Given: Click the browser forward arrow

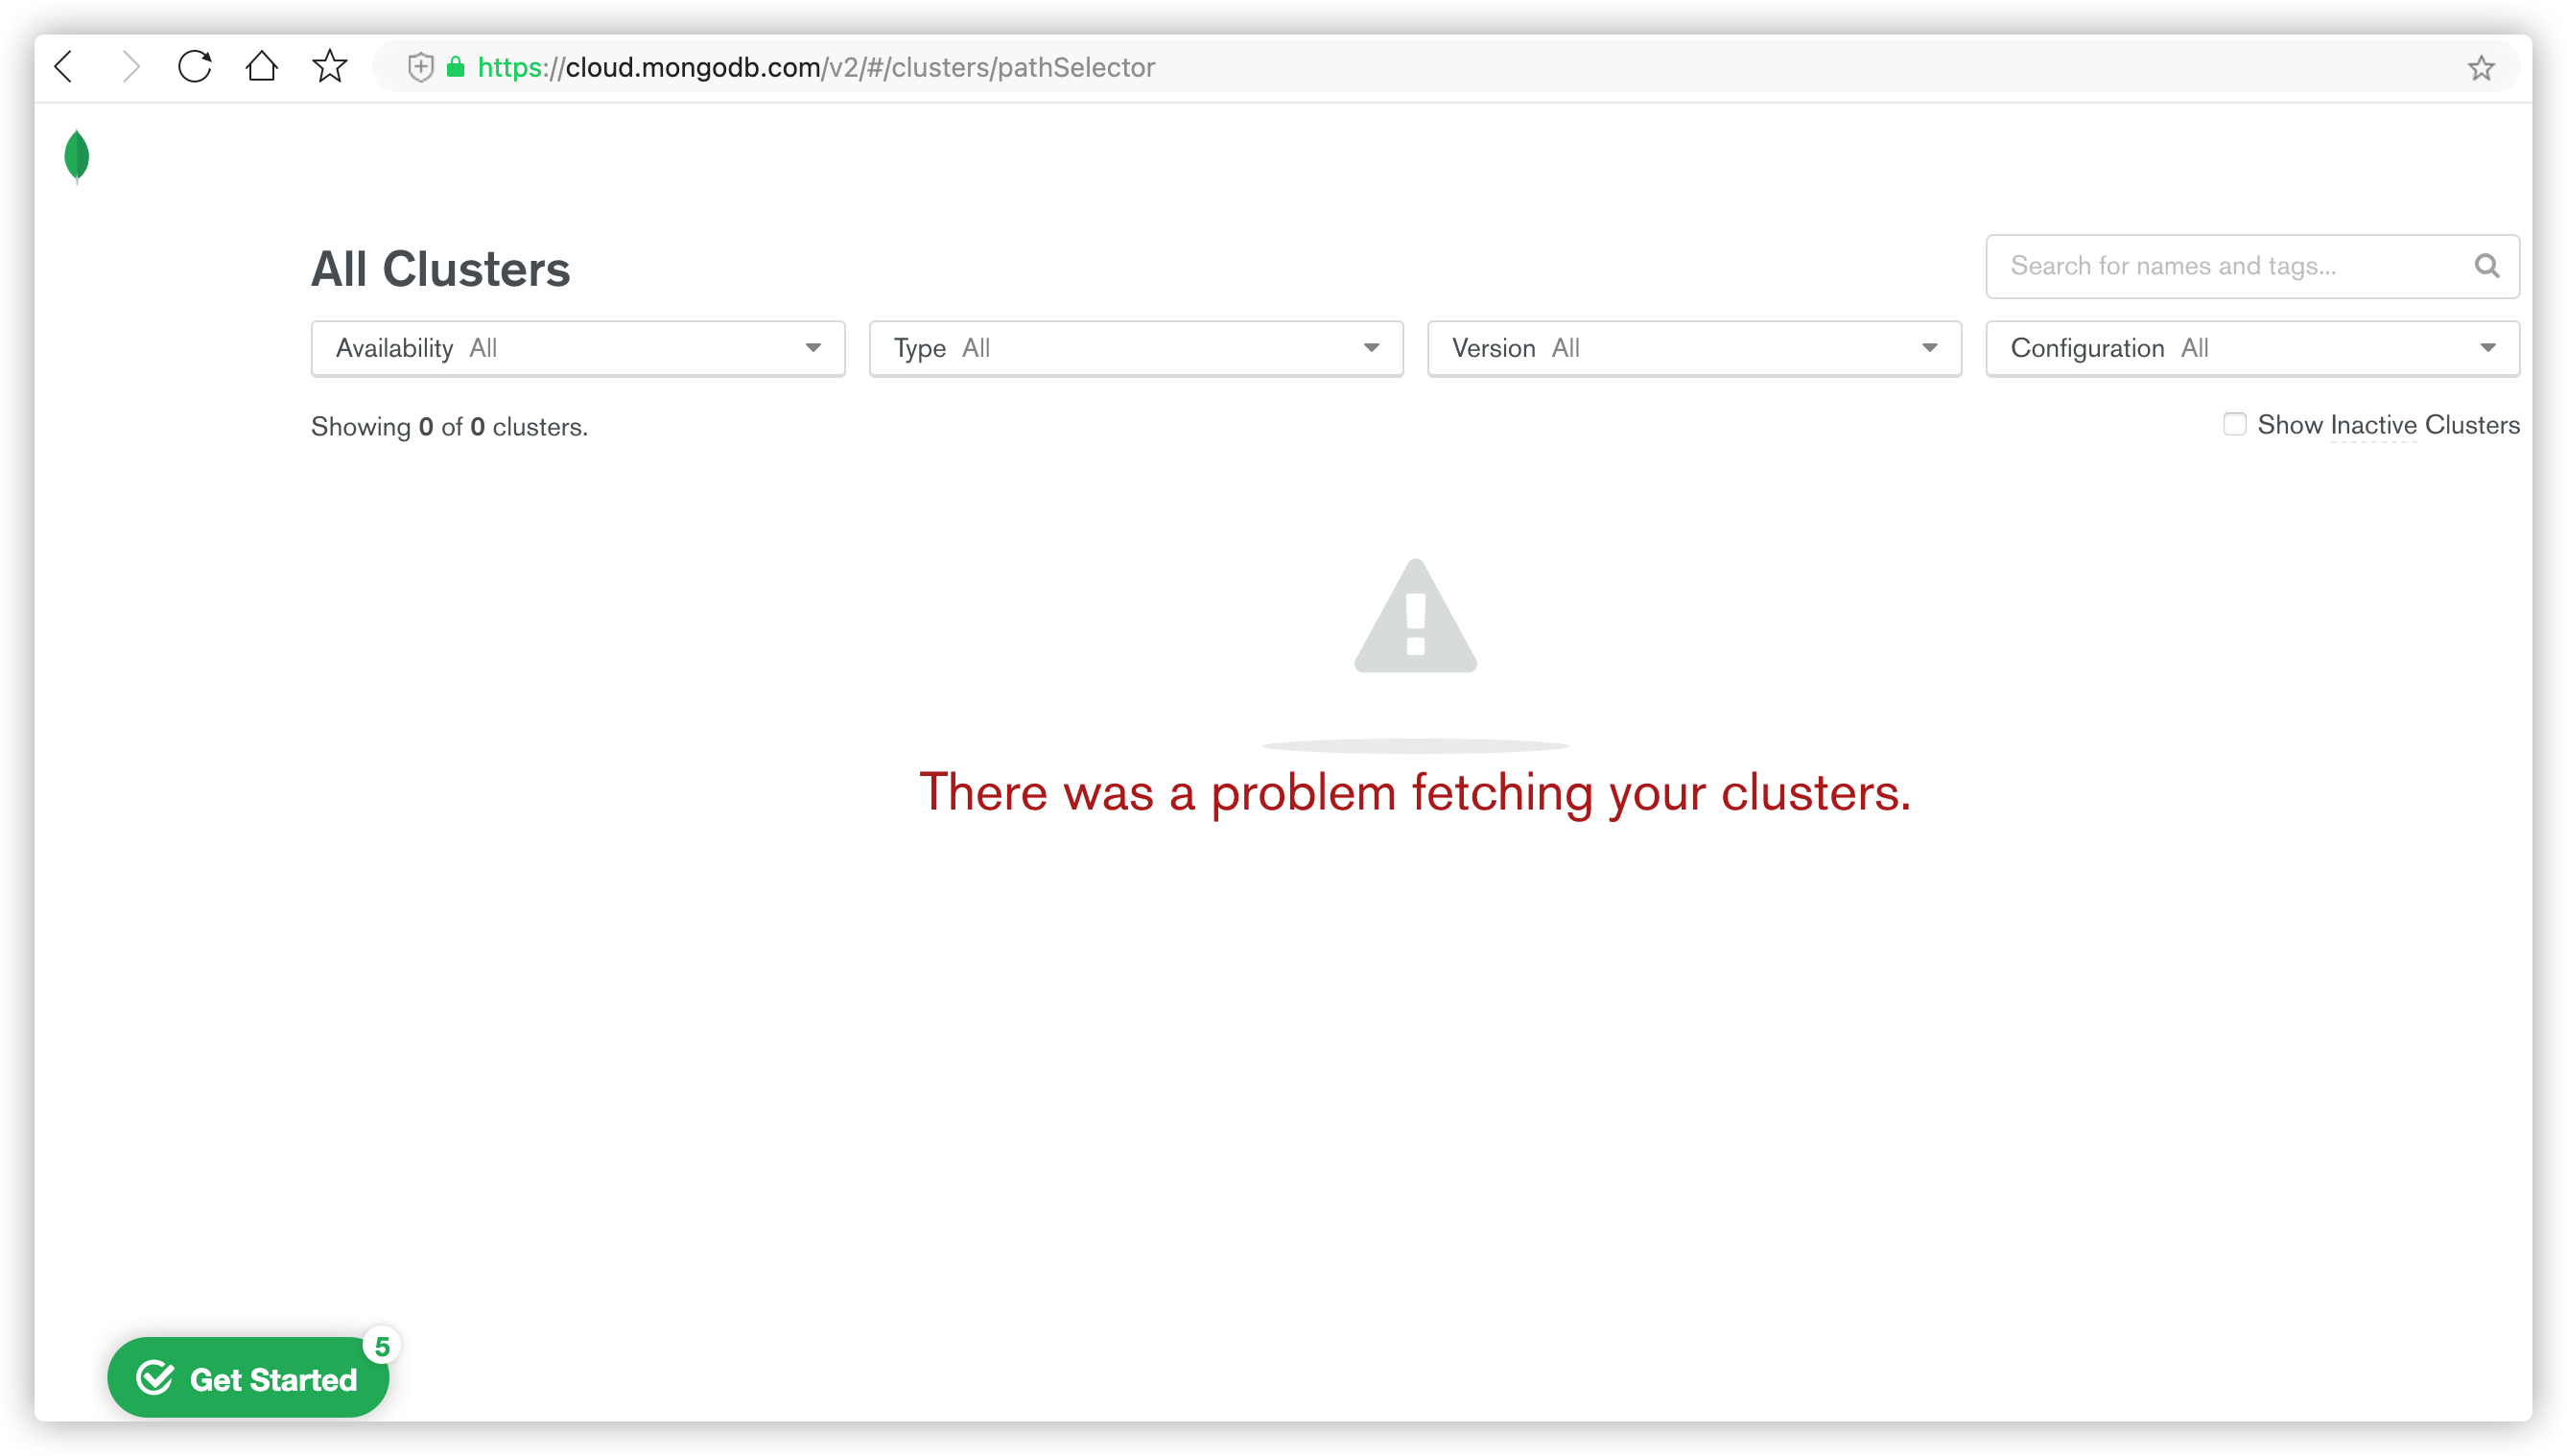Looking at the screenshot, I should coord(130,67).
